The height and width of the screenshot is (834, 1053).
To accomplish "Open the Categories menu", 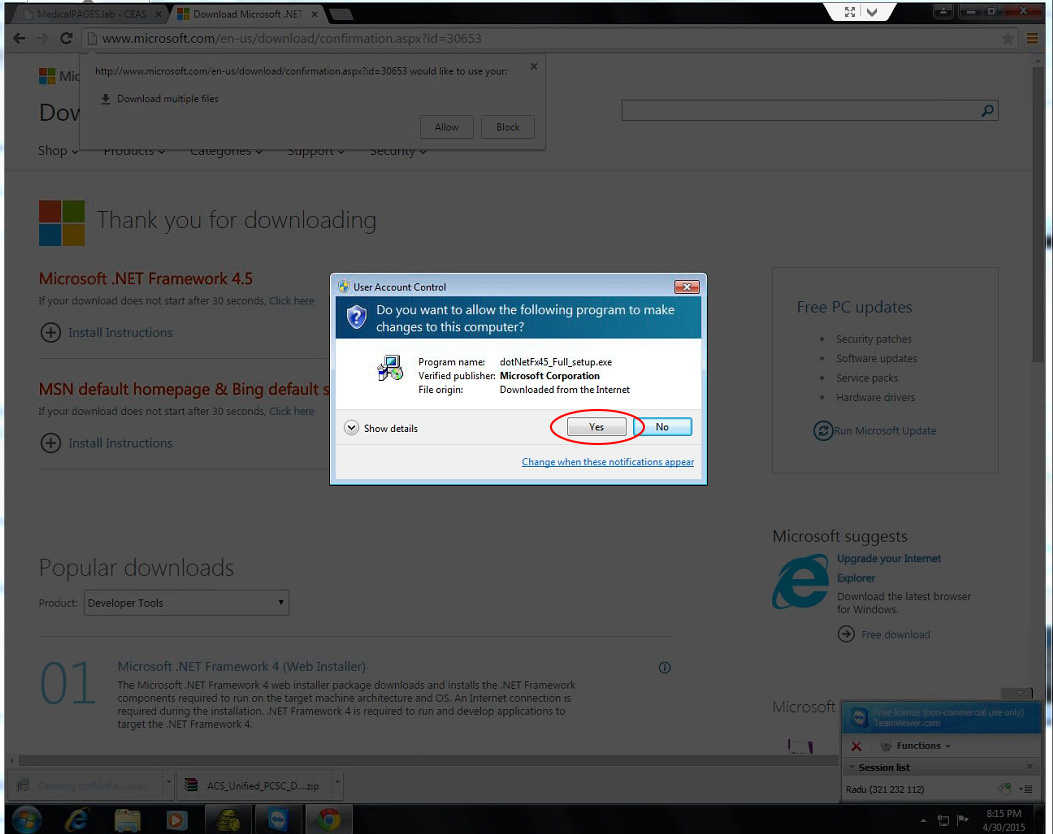I will click(x=226, y=151).
